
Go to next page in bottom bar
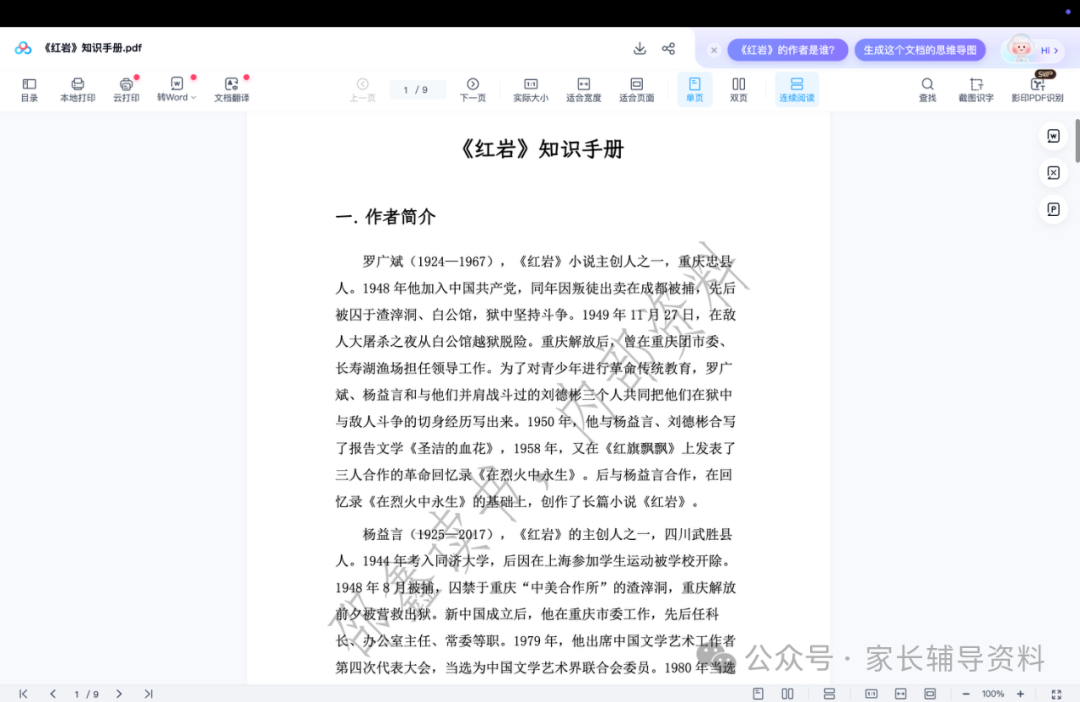click(119, 694)
